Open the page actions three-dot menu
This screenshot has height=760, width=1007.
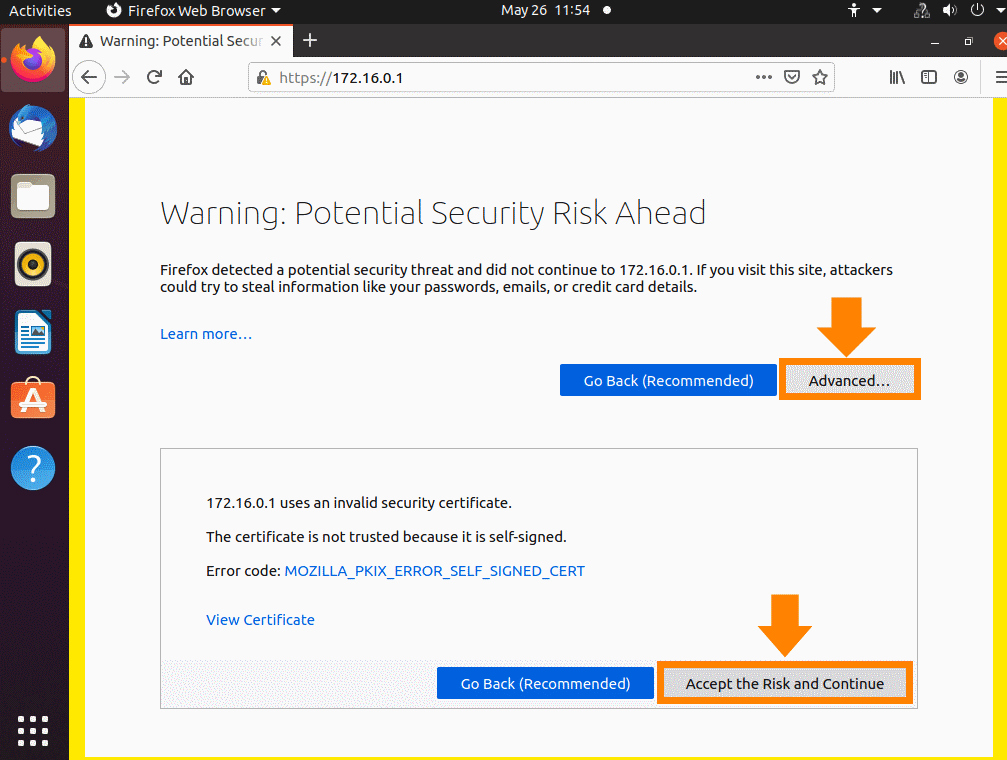tap(763, 77)
